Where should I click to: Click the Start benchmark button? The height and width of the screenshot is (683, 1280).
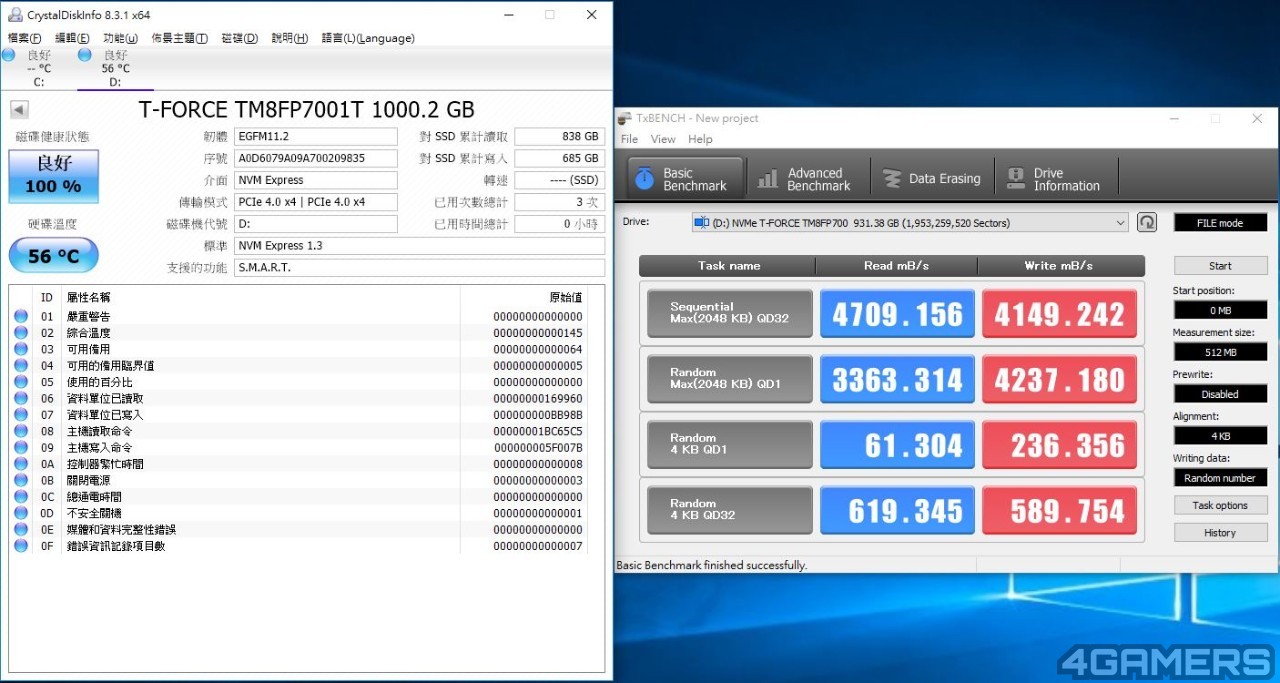(1220, 266)
